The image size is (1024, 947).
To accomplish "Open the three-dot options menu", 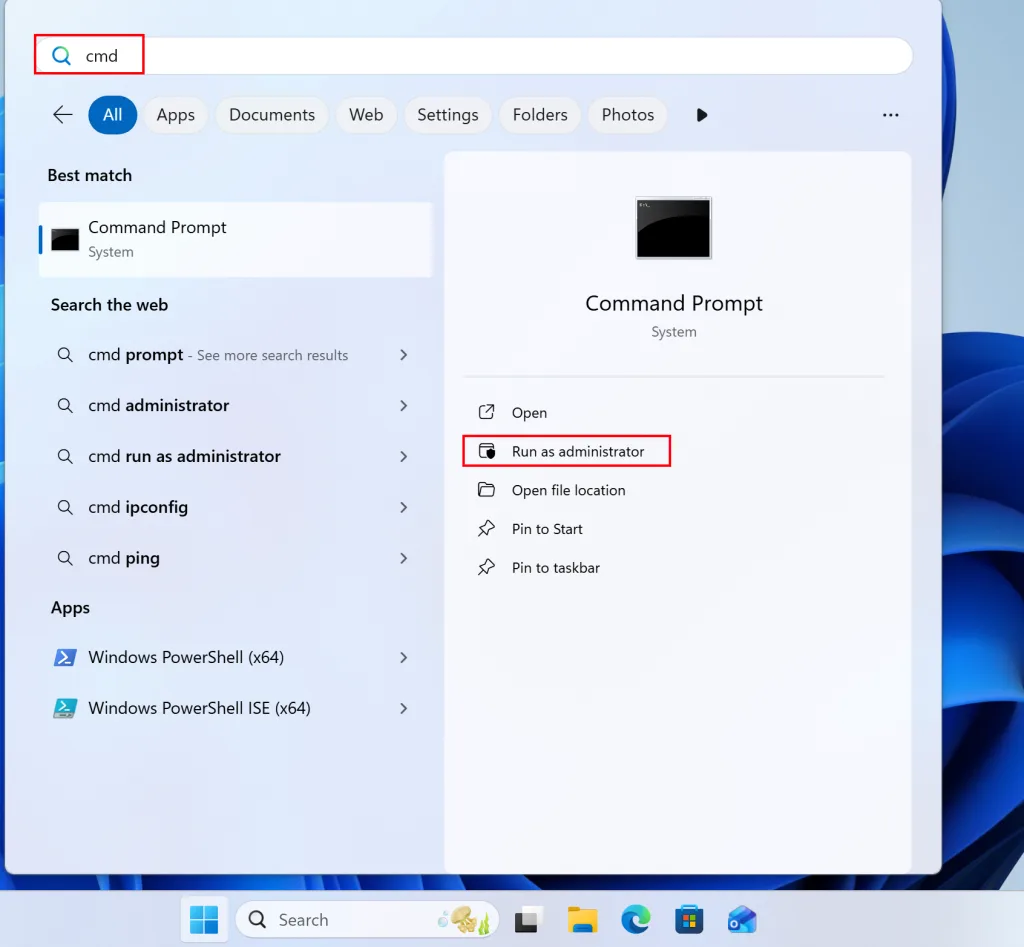I will pyautogui.click(x=890, y=114).
